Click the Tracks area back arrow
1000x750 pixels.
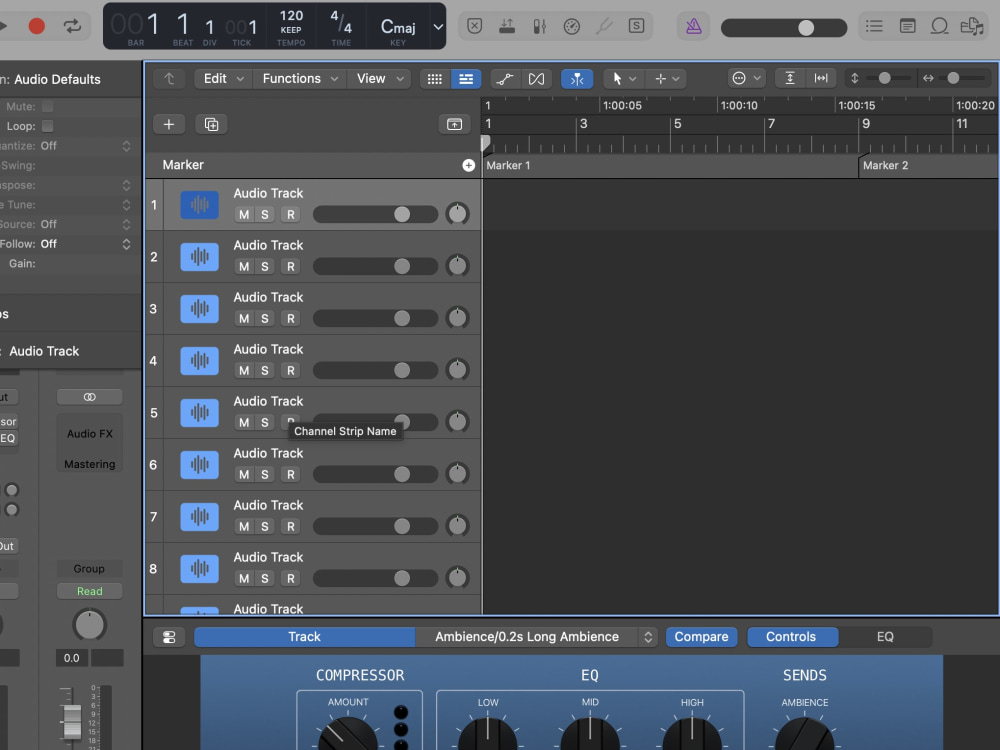pyautogui.click(x=169, y=78)
